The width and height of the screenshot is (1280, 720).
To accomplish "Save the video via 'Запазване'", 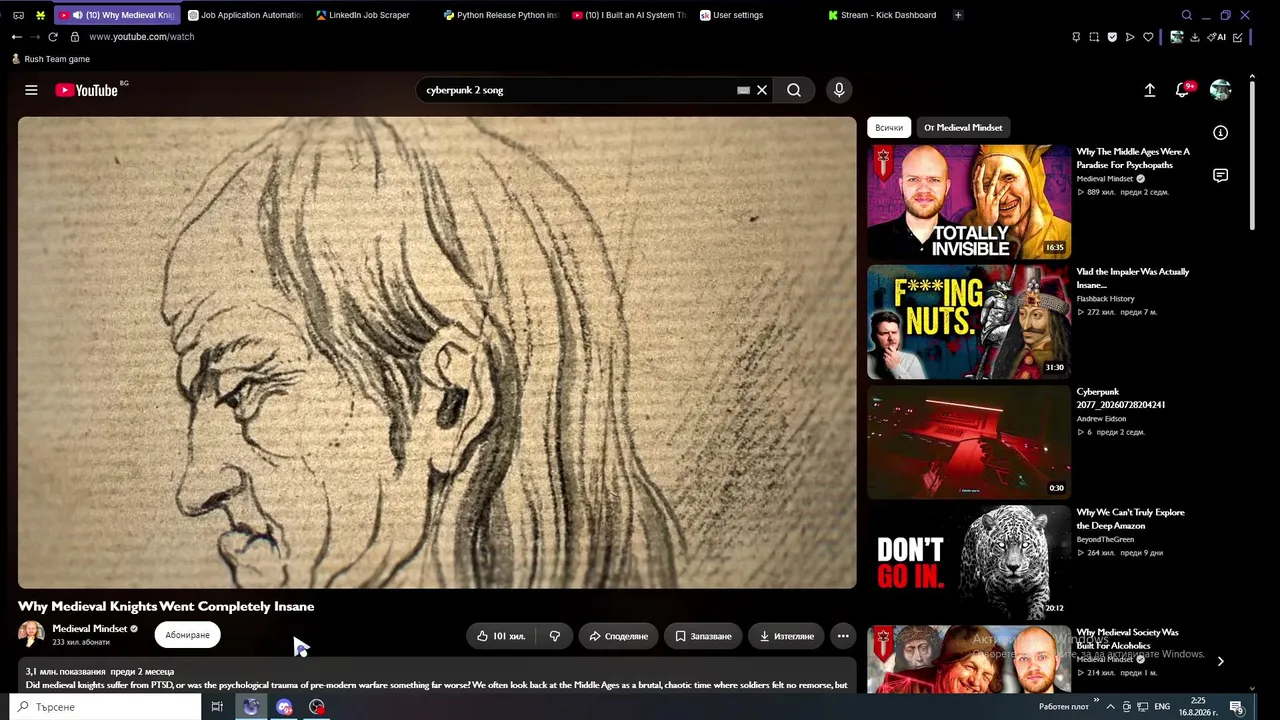I will click(x=703, y=636).
